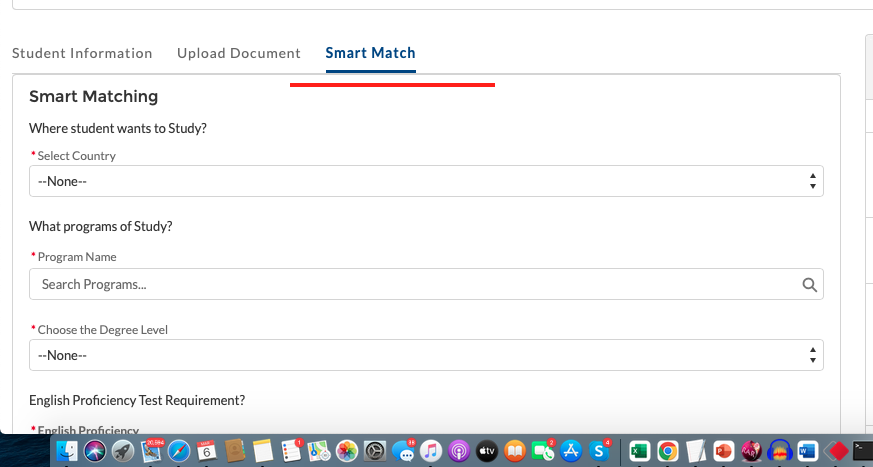The height and width of the screenshot is (467, 873).
Task: Click 'What programs of Study?' text
Action: coord(101,227)
